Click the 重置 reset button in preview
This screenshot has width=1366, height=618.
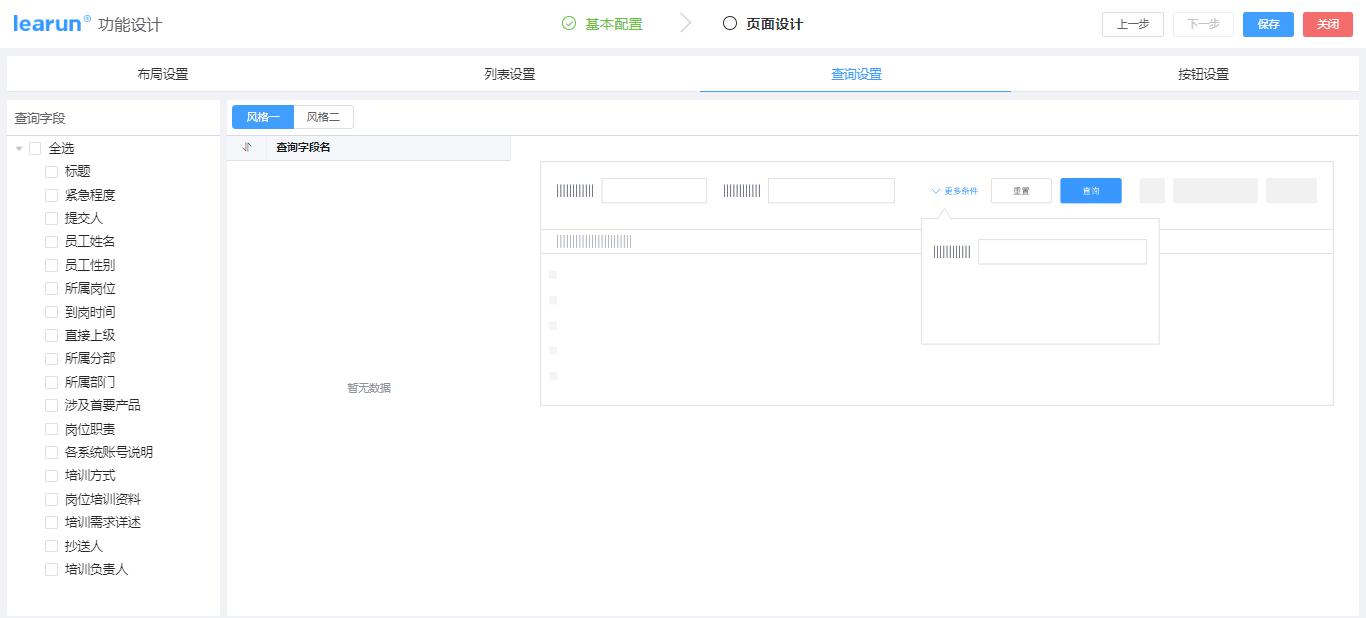1020,190
